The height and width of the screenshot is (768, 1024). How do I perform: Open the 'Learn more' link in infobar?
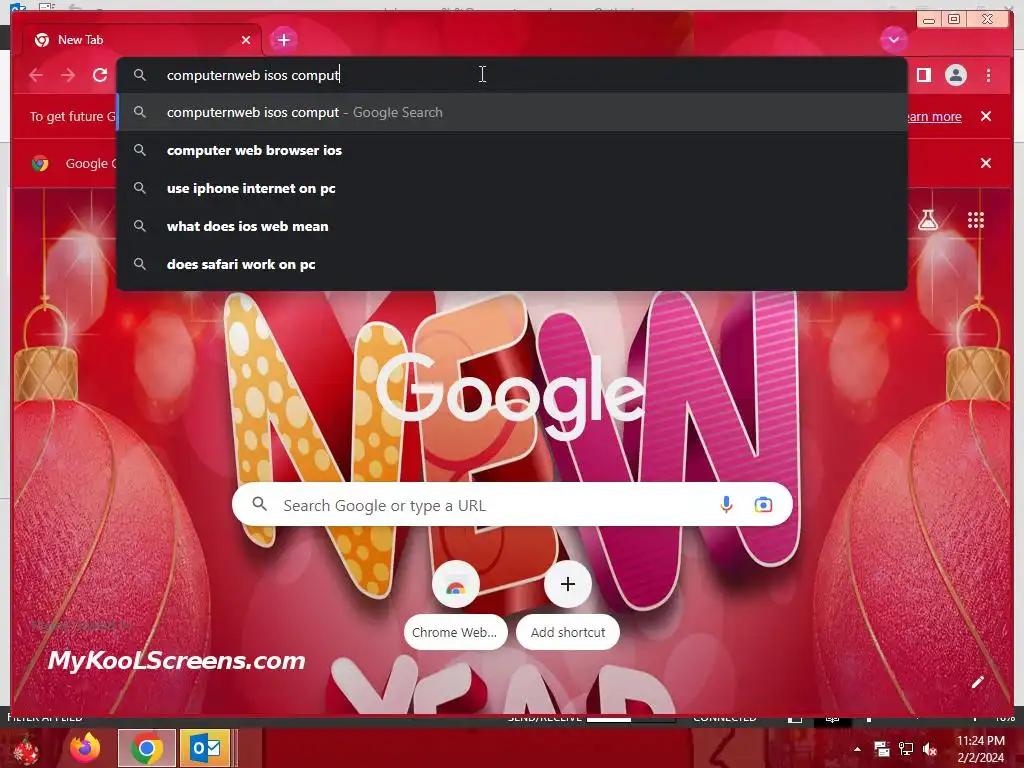(x=934, y=116)
